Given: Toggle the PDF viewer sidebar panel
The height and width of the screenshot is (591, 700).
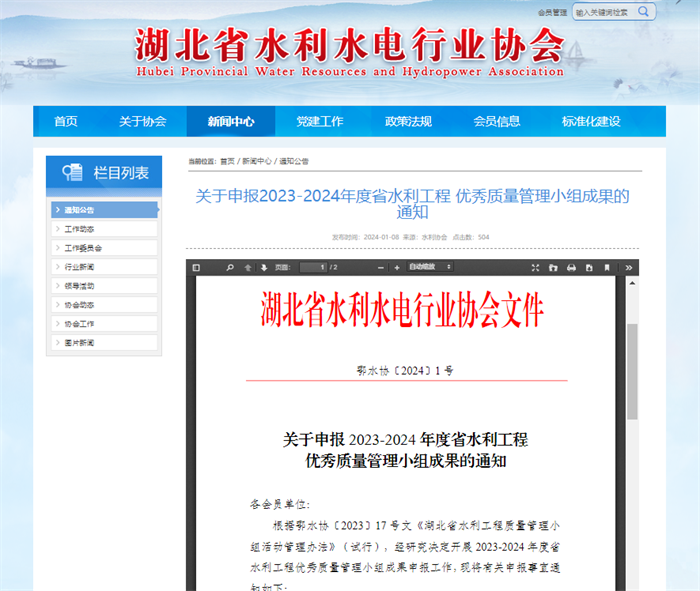Looking at the screenshot, I should point(196,268).
